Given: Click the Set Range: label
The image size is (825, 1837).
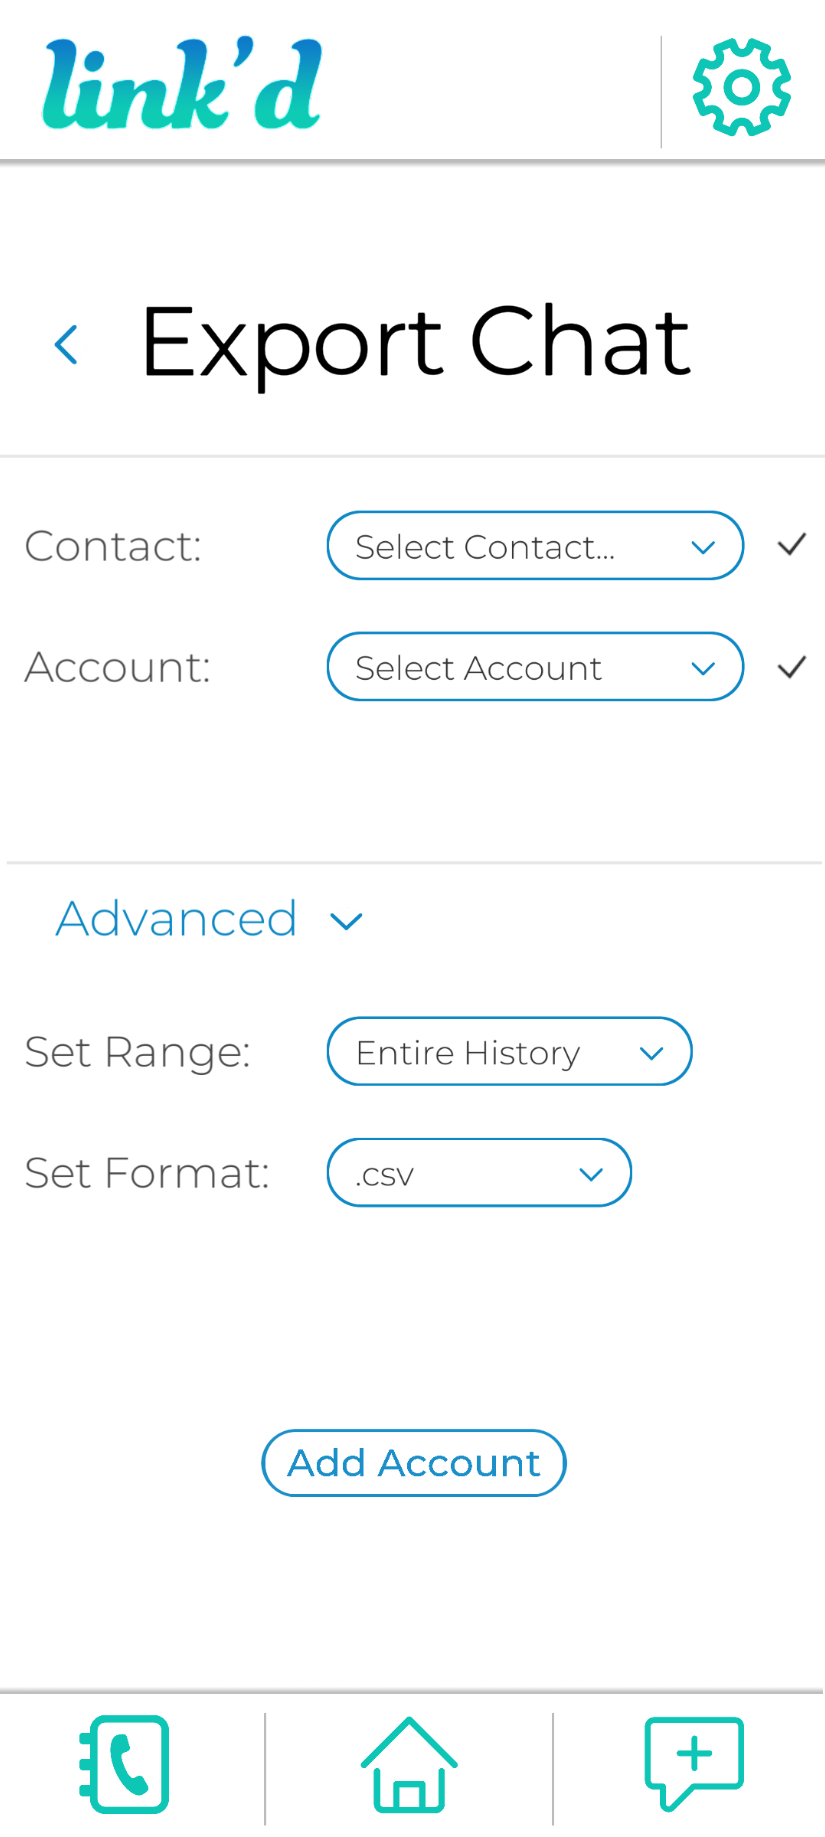Looking at the screenshot, I should click(138, 1052).
